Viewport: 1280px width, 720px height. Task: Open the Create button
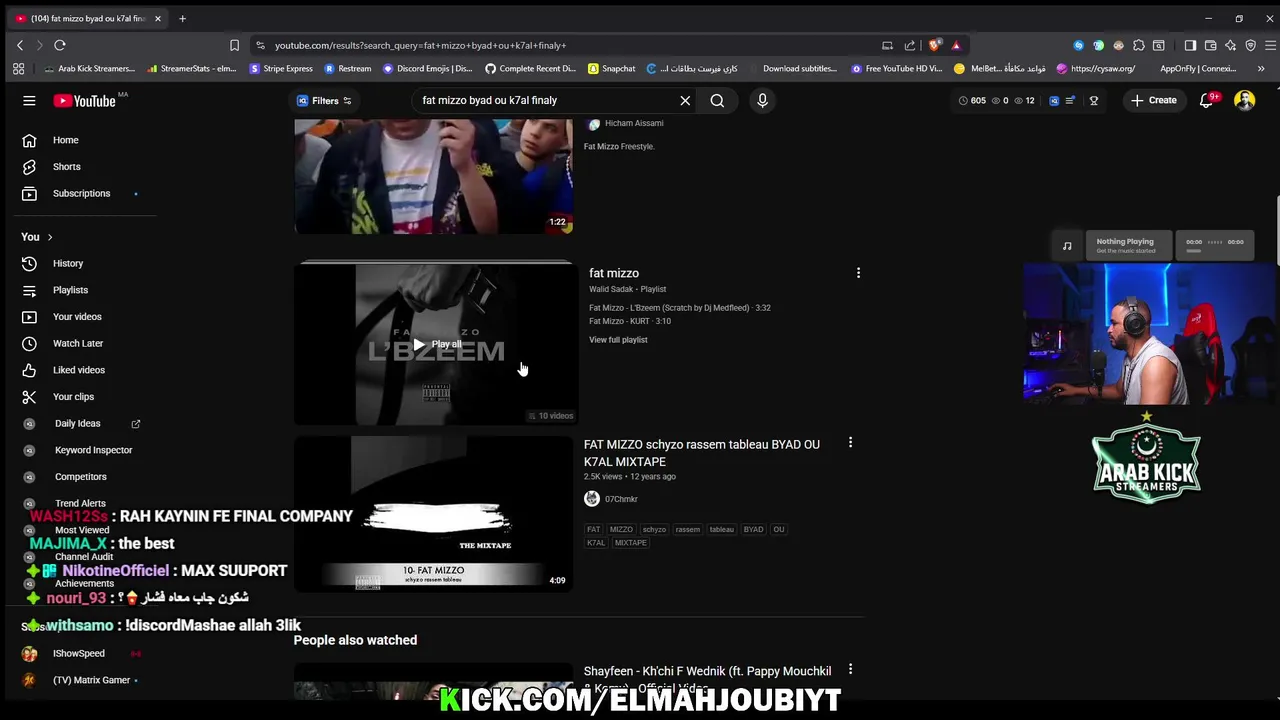pos(1154,100)
